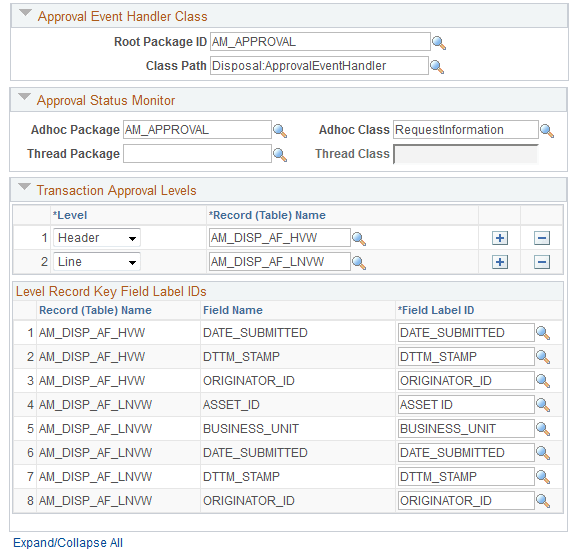Sort key fields by Record (Table) Name header
This screenshot has width=576, height=552.
tap(95, 310)
